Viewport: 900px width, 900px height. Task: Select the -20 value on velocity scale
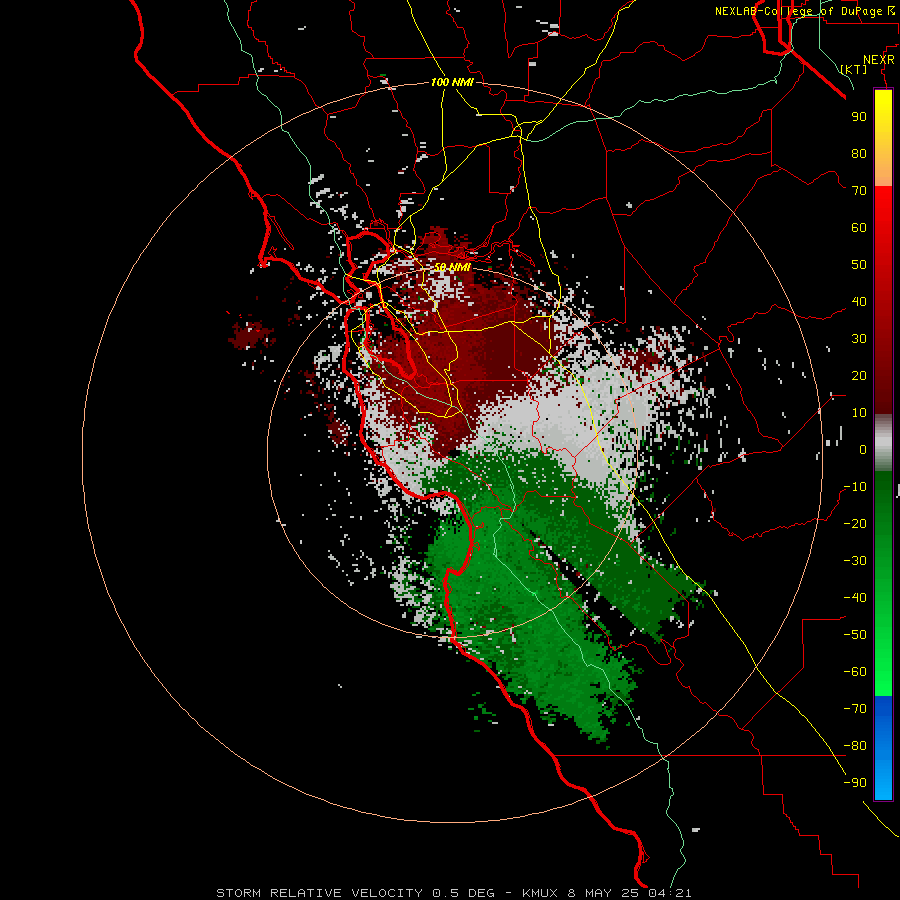(855, 523)
